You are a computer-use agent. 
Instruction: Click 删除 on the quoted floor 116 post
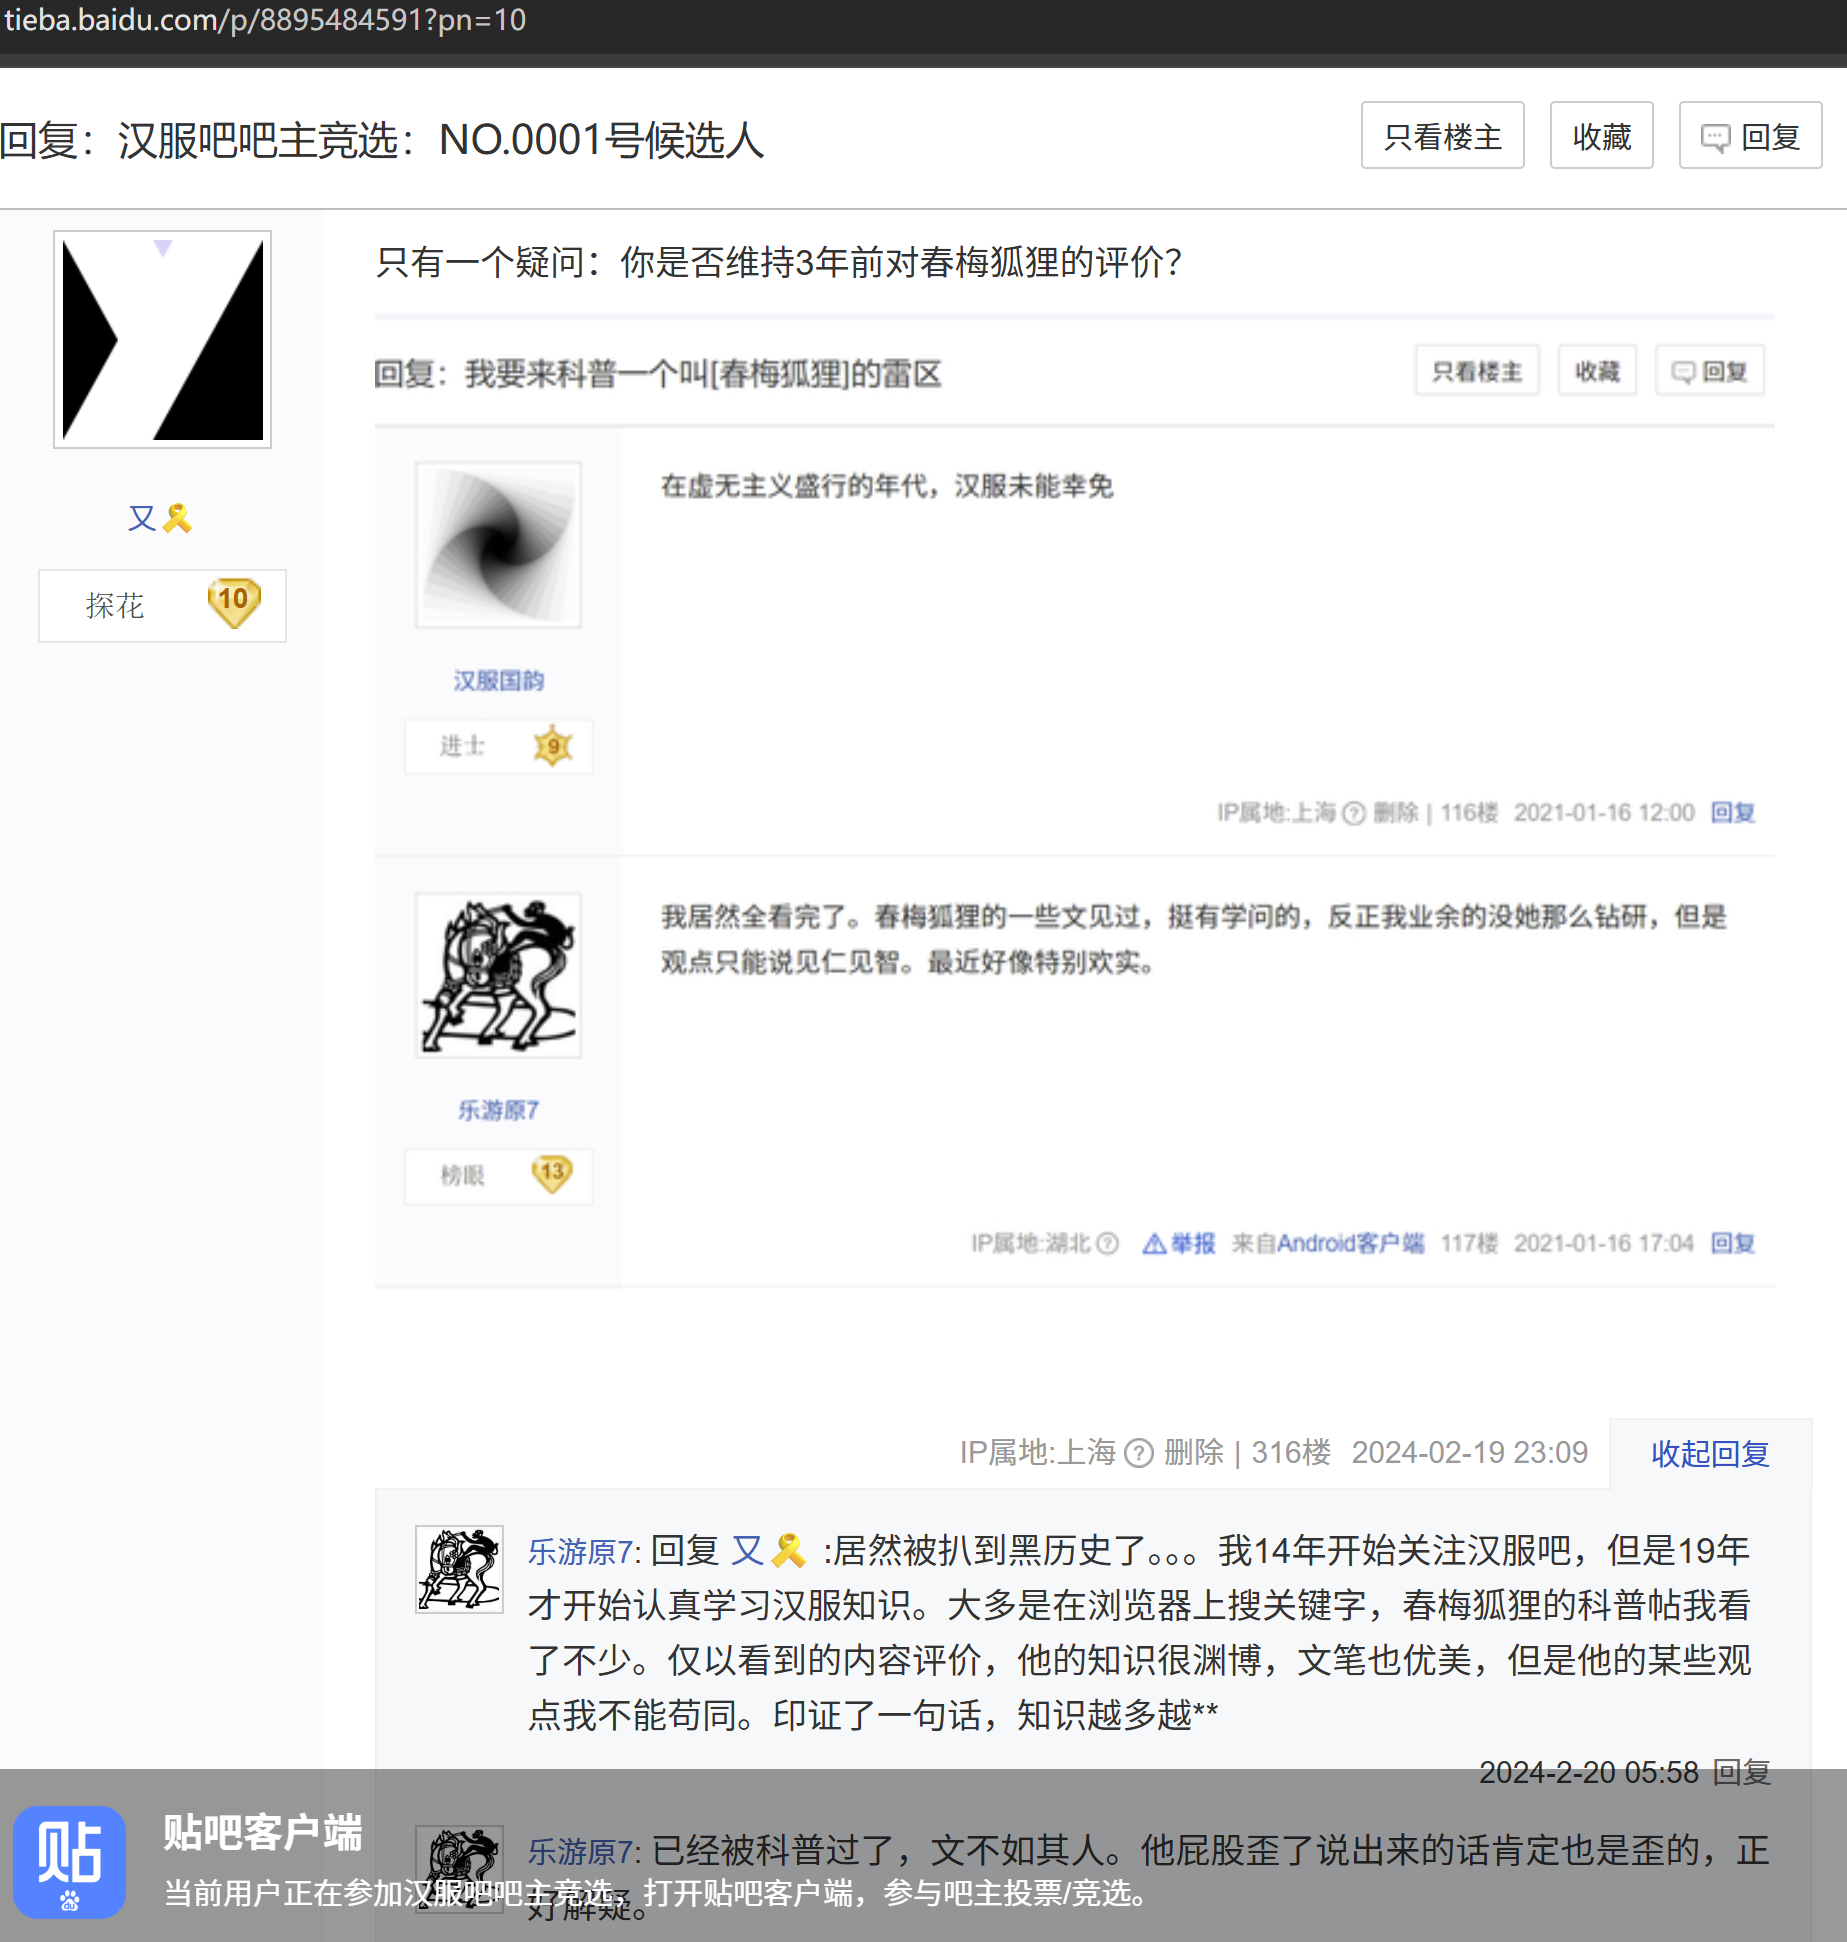pyautogui.click(x=1396, y=813)
